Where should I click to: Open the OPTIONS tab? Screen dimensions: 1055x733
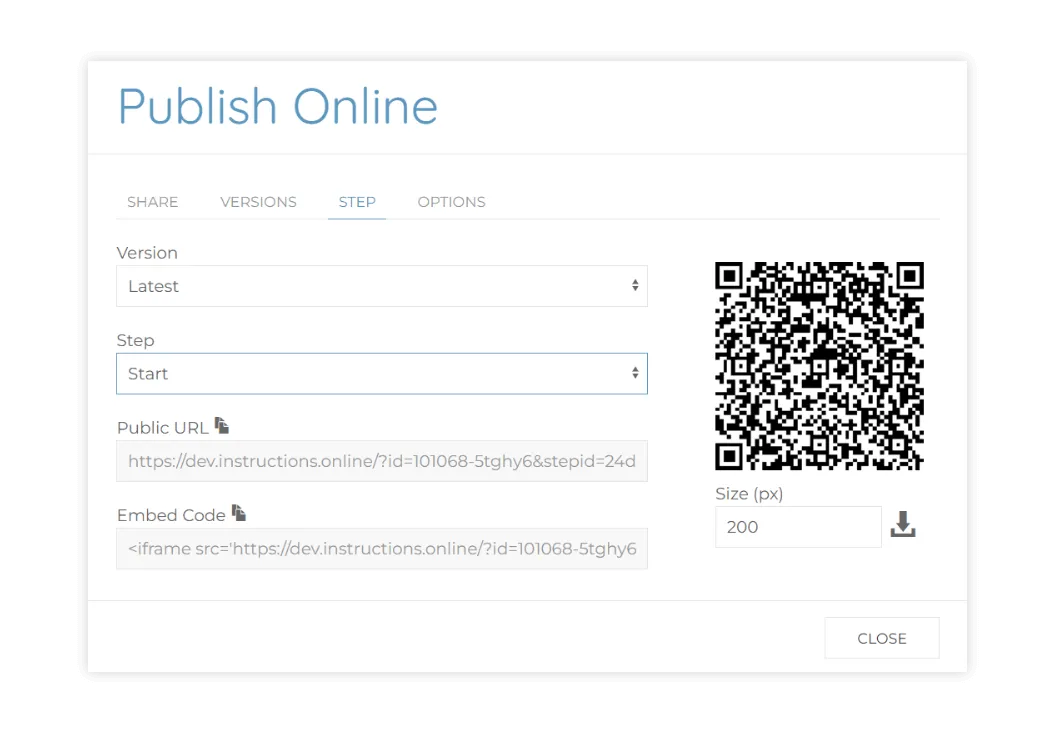(x=451, y=202)
